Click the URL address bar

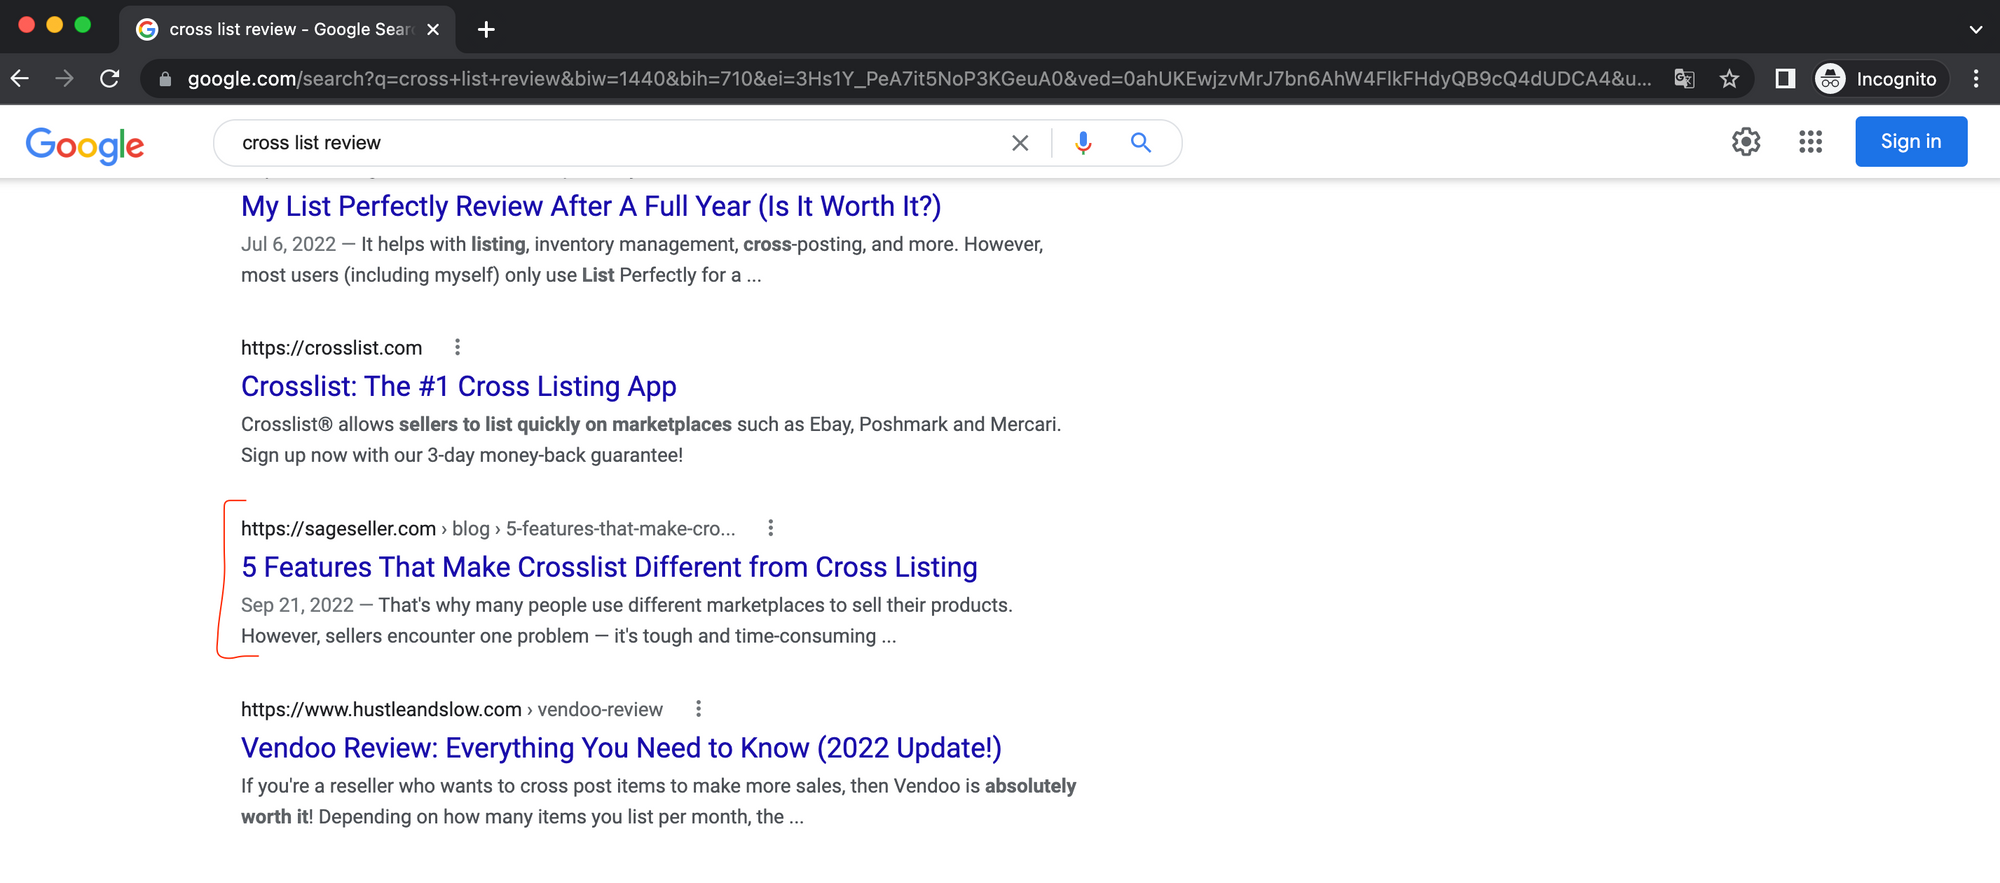918,79
